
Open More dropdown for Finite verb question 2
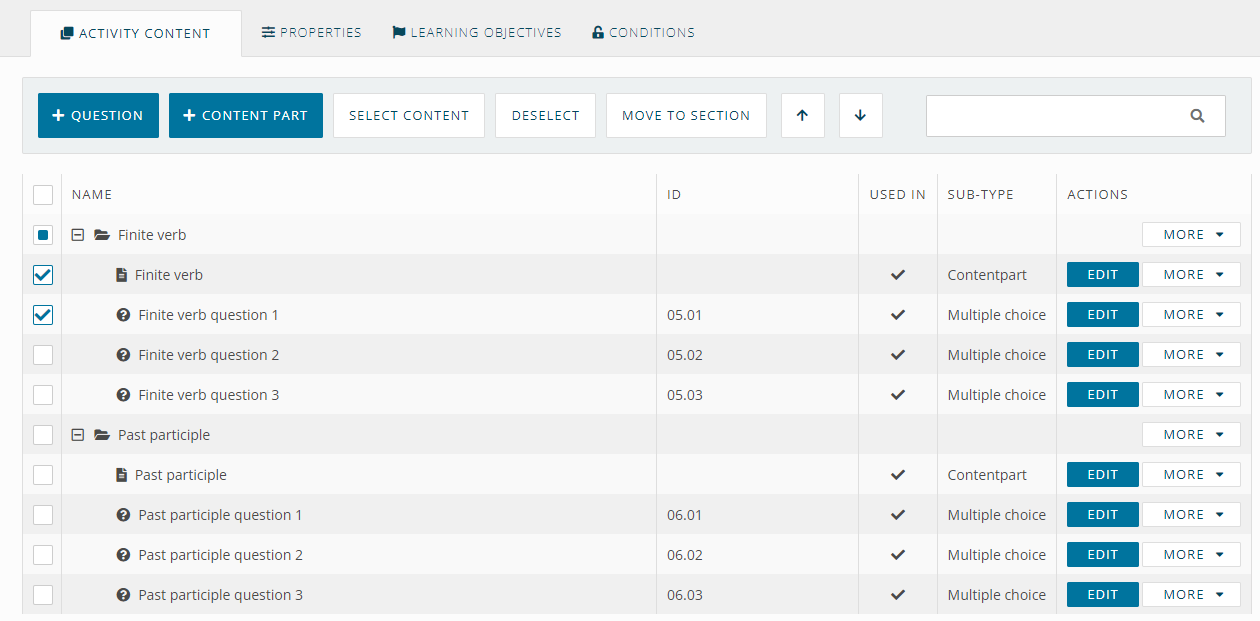click(1191, 355)
